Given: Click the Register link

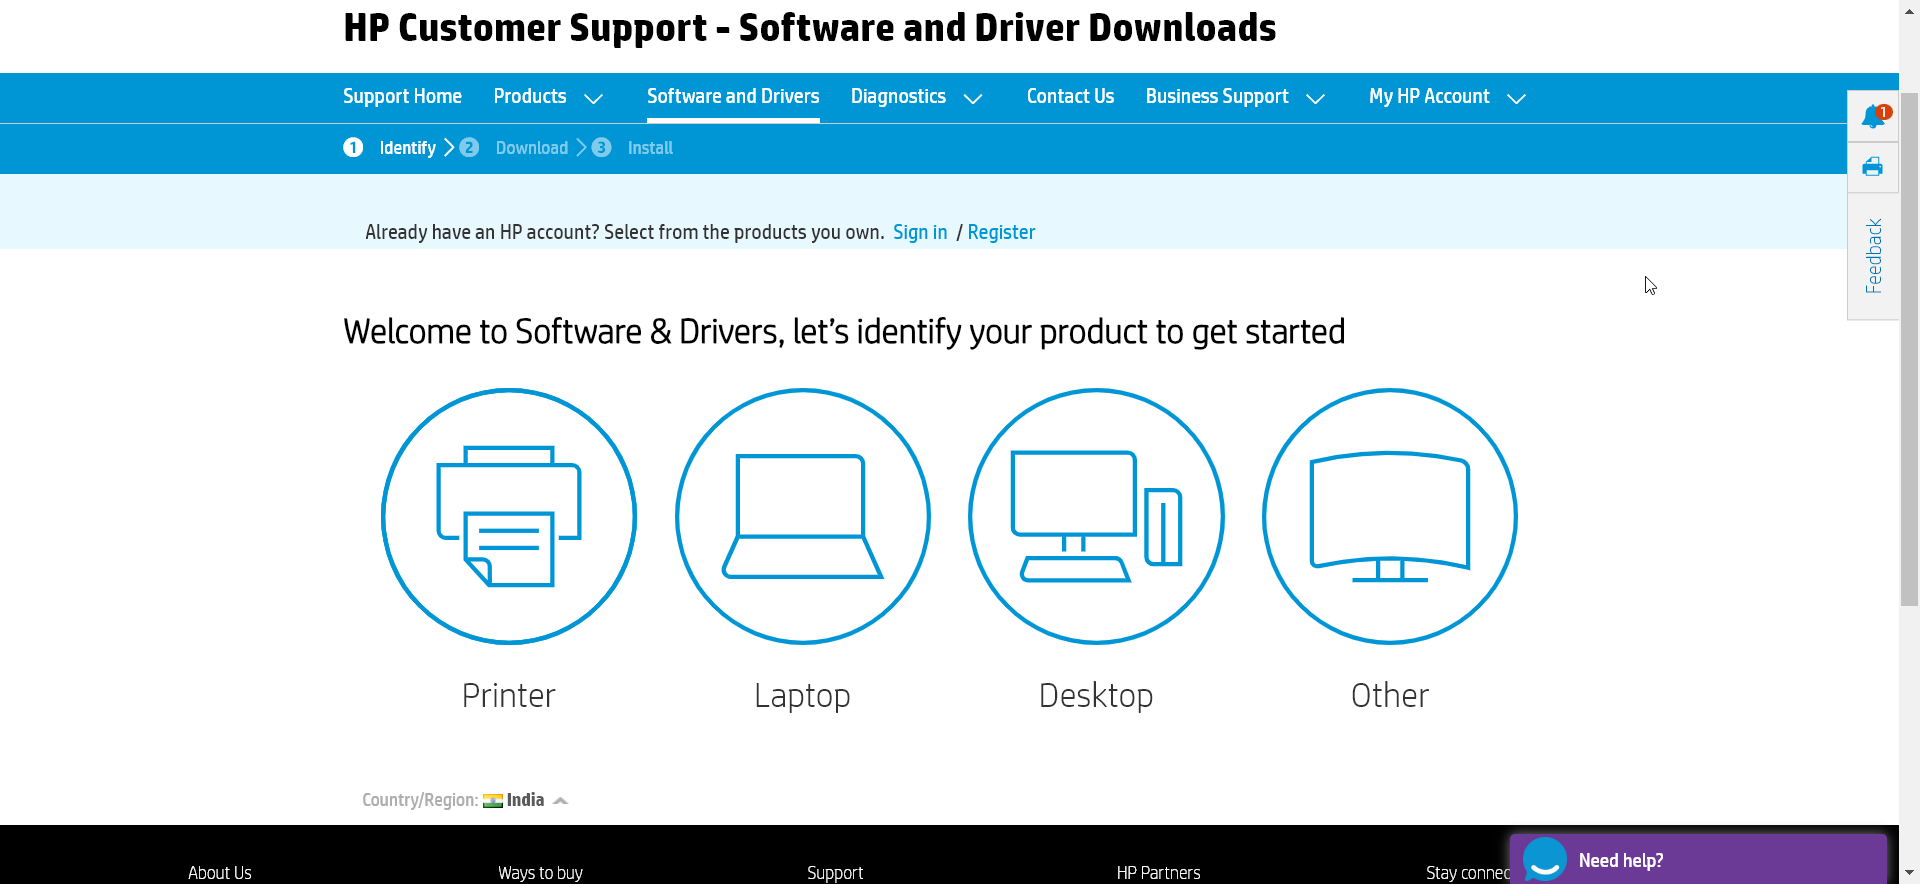Looking at the screenshot, I should tap(1001, 232).
